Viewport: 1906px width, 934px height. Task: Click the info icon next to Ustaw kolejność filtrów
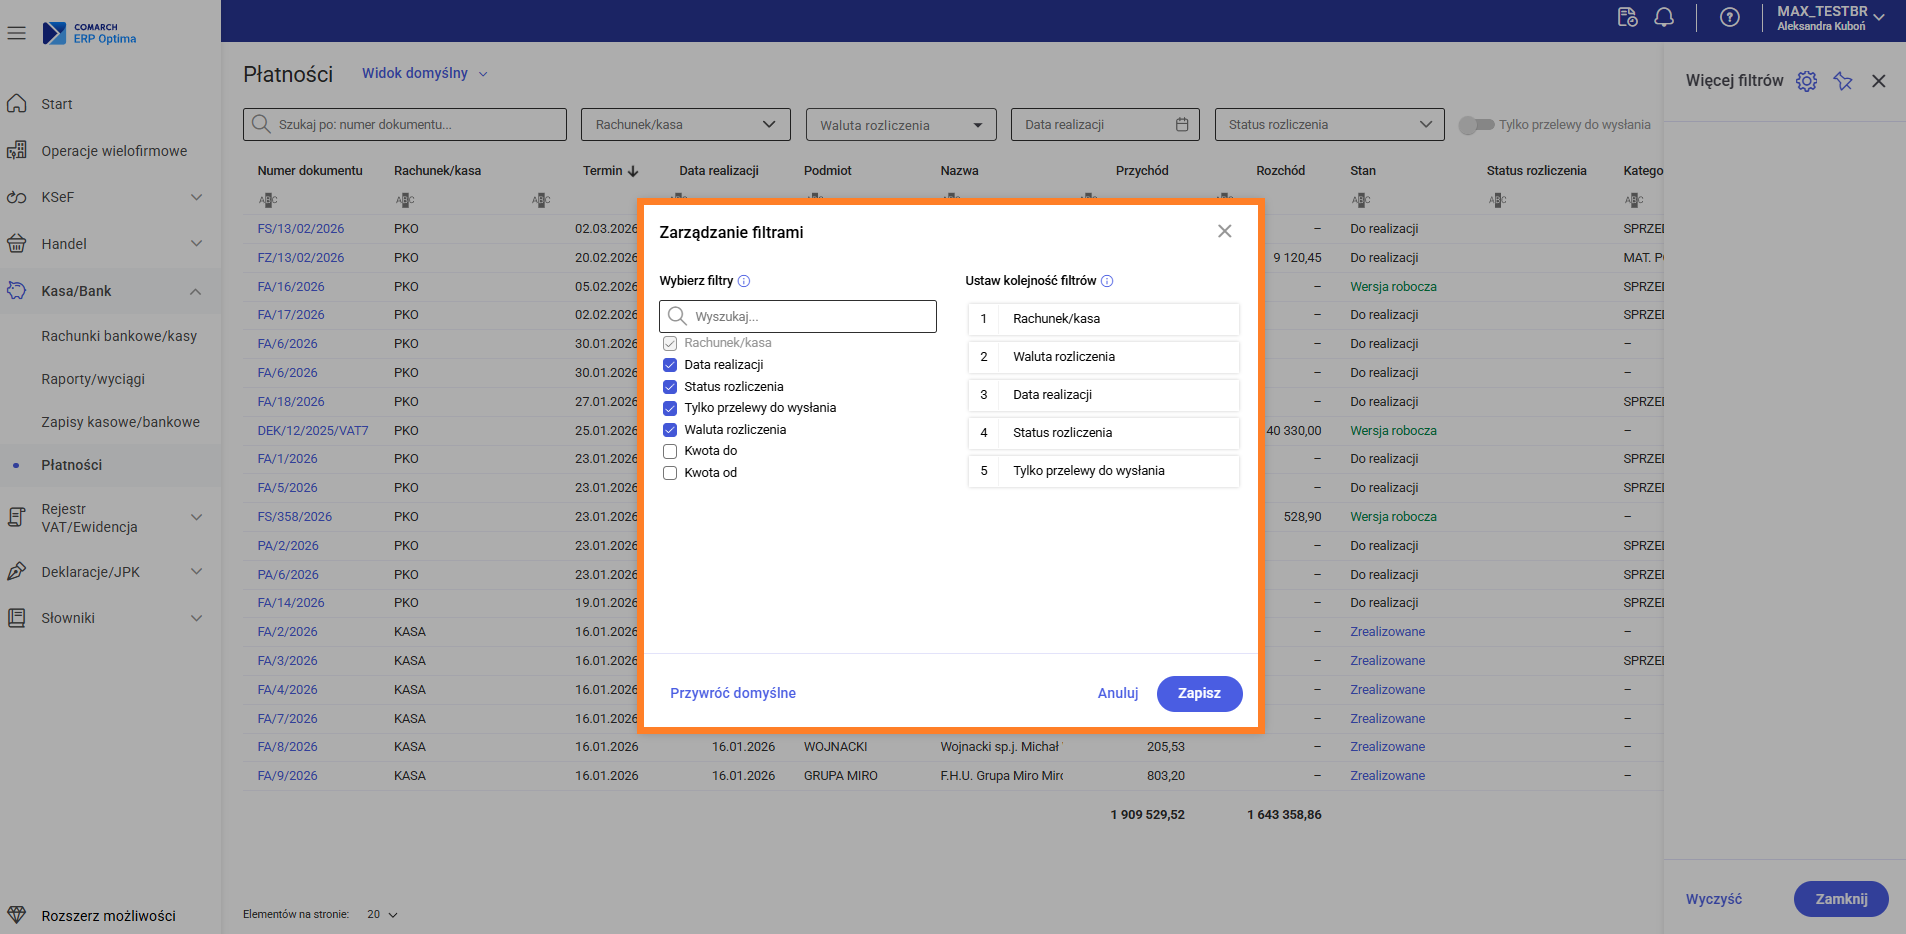coord(1107,281)
